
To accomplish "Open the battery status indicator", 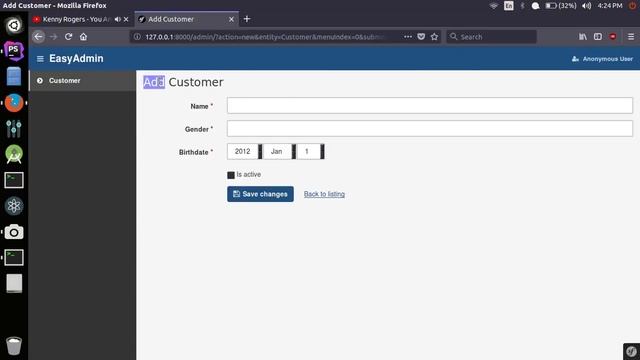I will [x=561, y=6].
